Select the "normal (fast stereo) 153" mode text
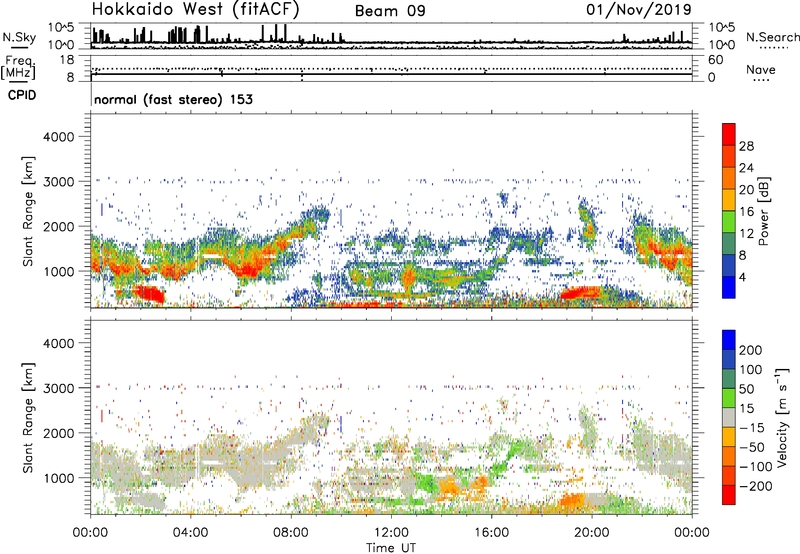This screenshot has height=554, width=800. click(173, 99)
